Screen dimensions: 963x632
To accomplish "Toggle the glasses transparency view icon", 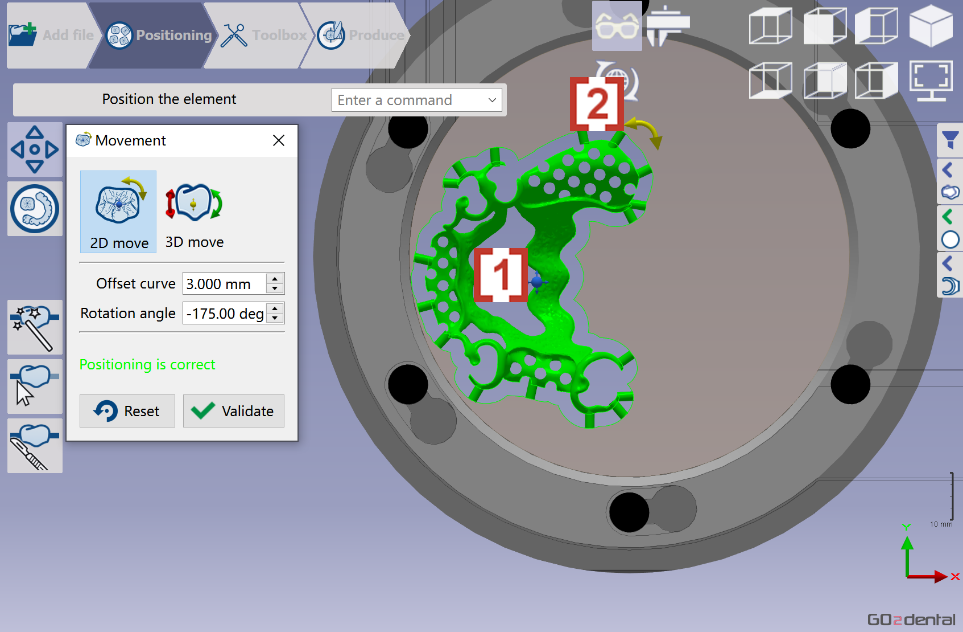I will point(617,26).
